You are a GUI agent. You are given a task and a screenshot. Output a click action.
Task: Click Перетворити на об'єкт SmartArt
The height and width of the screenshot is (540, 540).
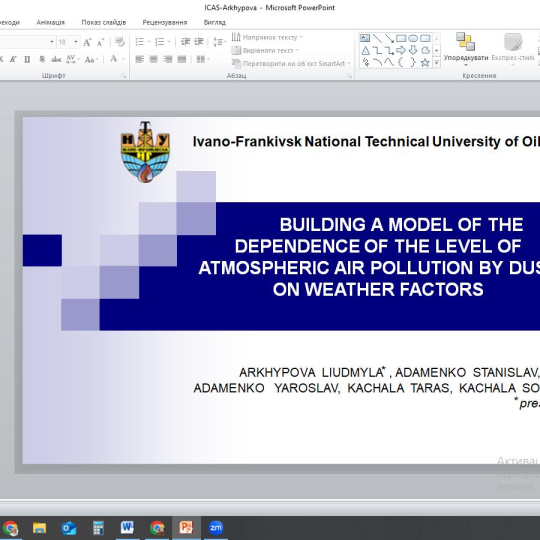(x=291, y=63)
